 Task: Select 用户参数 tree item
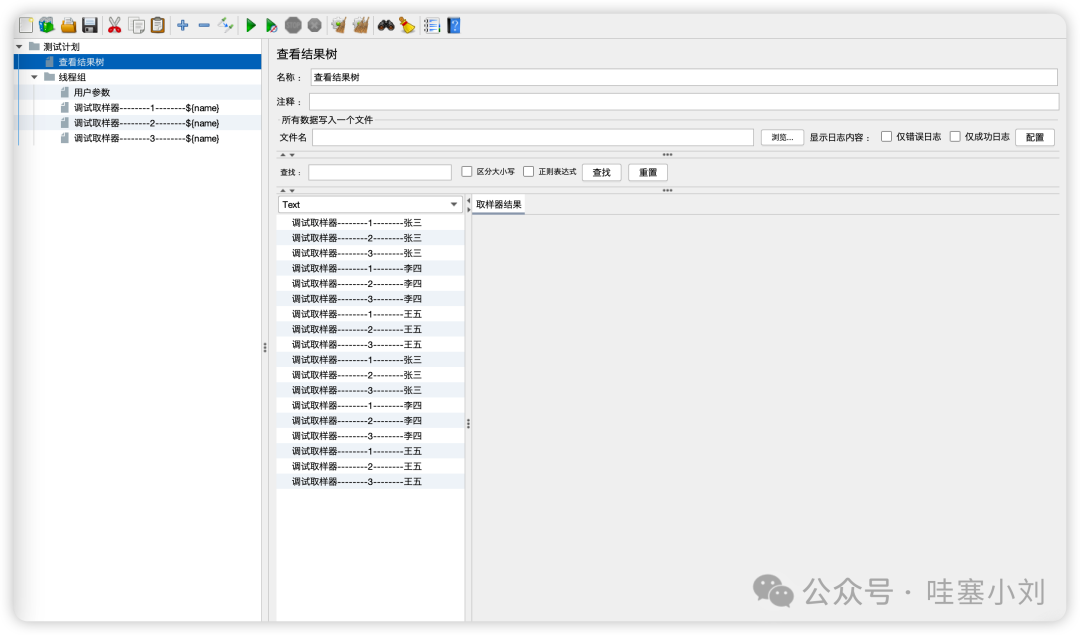point(92,92)
